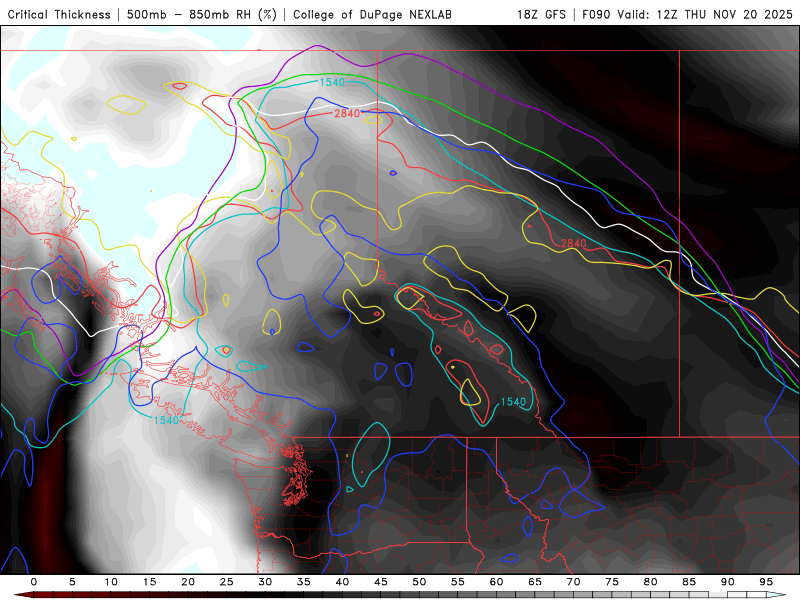Image resolution: width=800 pixels, height=600 pixels.
Task: Select the 10 tick on the RH scale
Action: pyautogui.click(x=111, y=582)
